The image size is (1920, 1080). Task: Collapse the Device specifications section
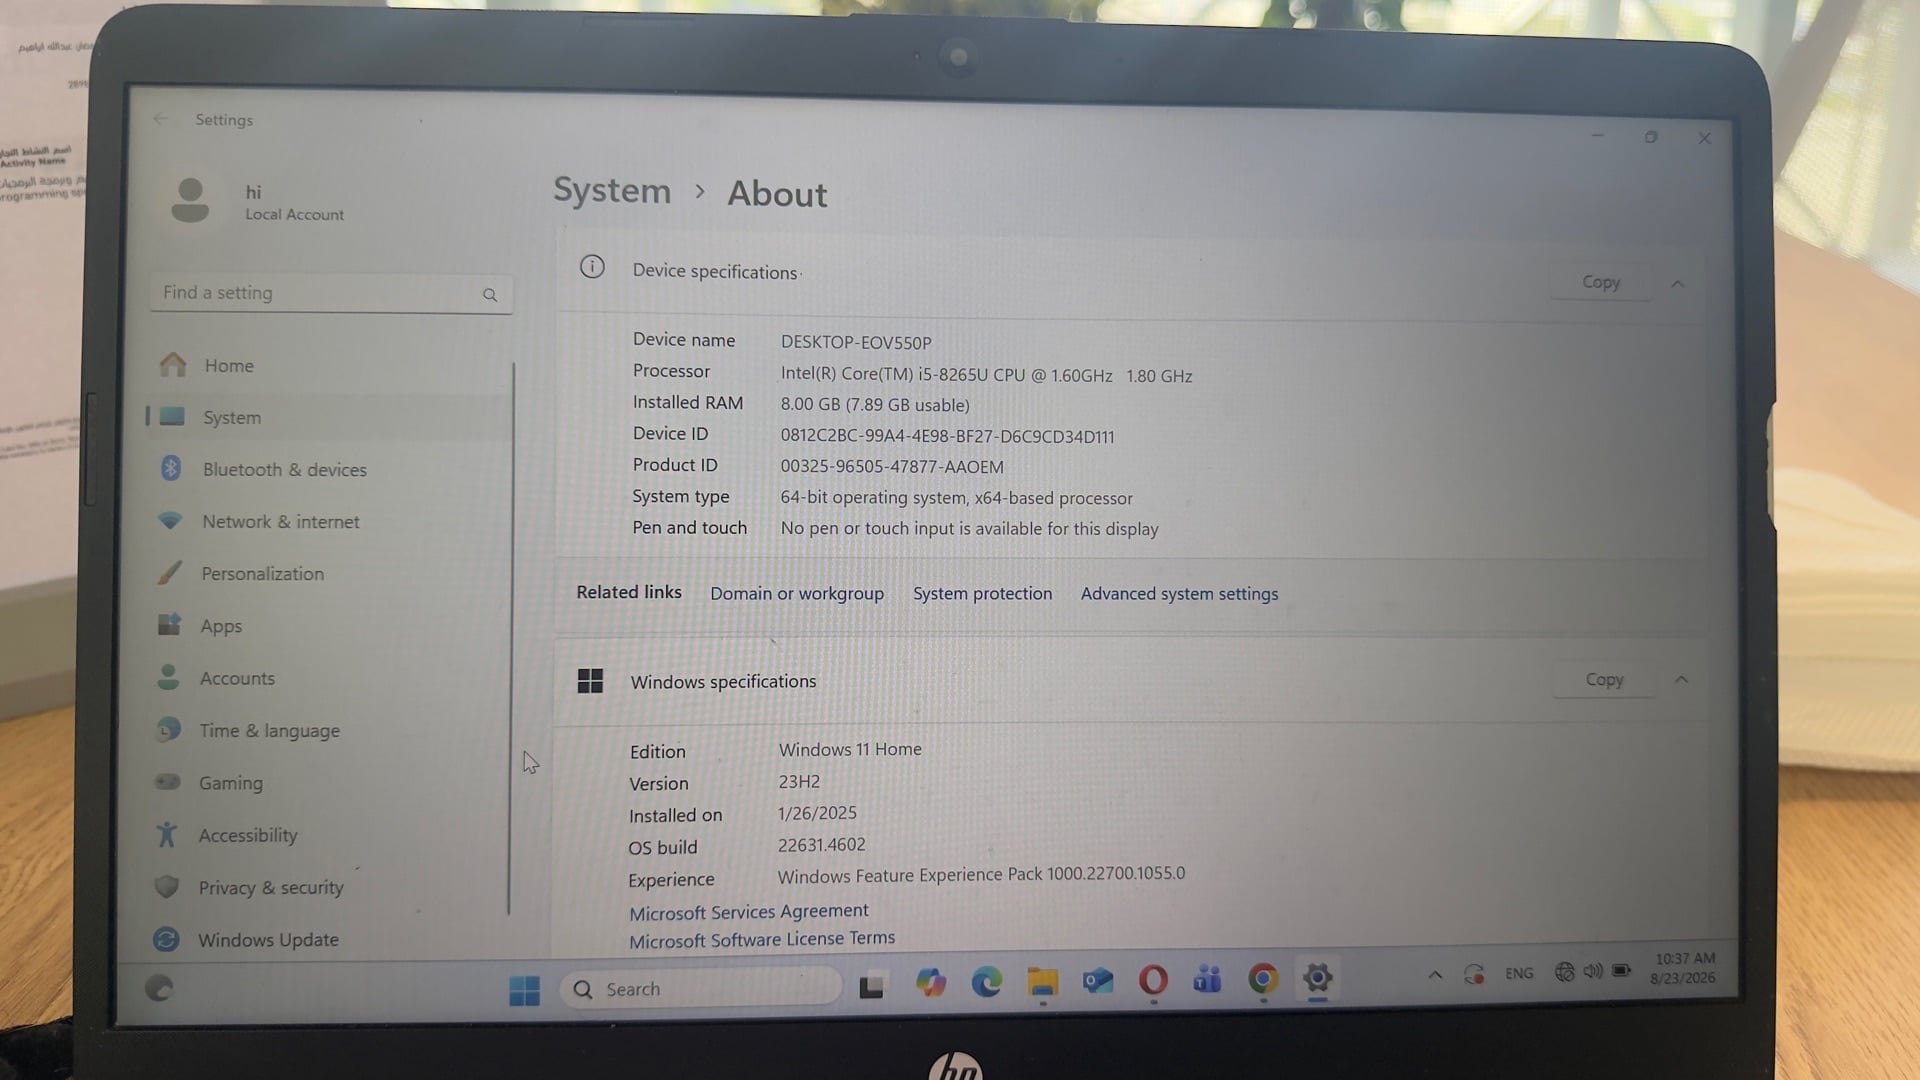[1678, 284]
